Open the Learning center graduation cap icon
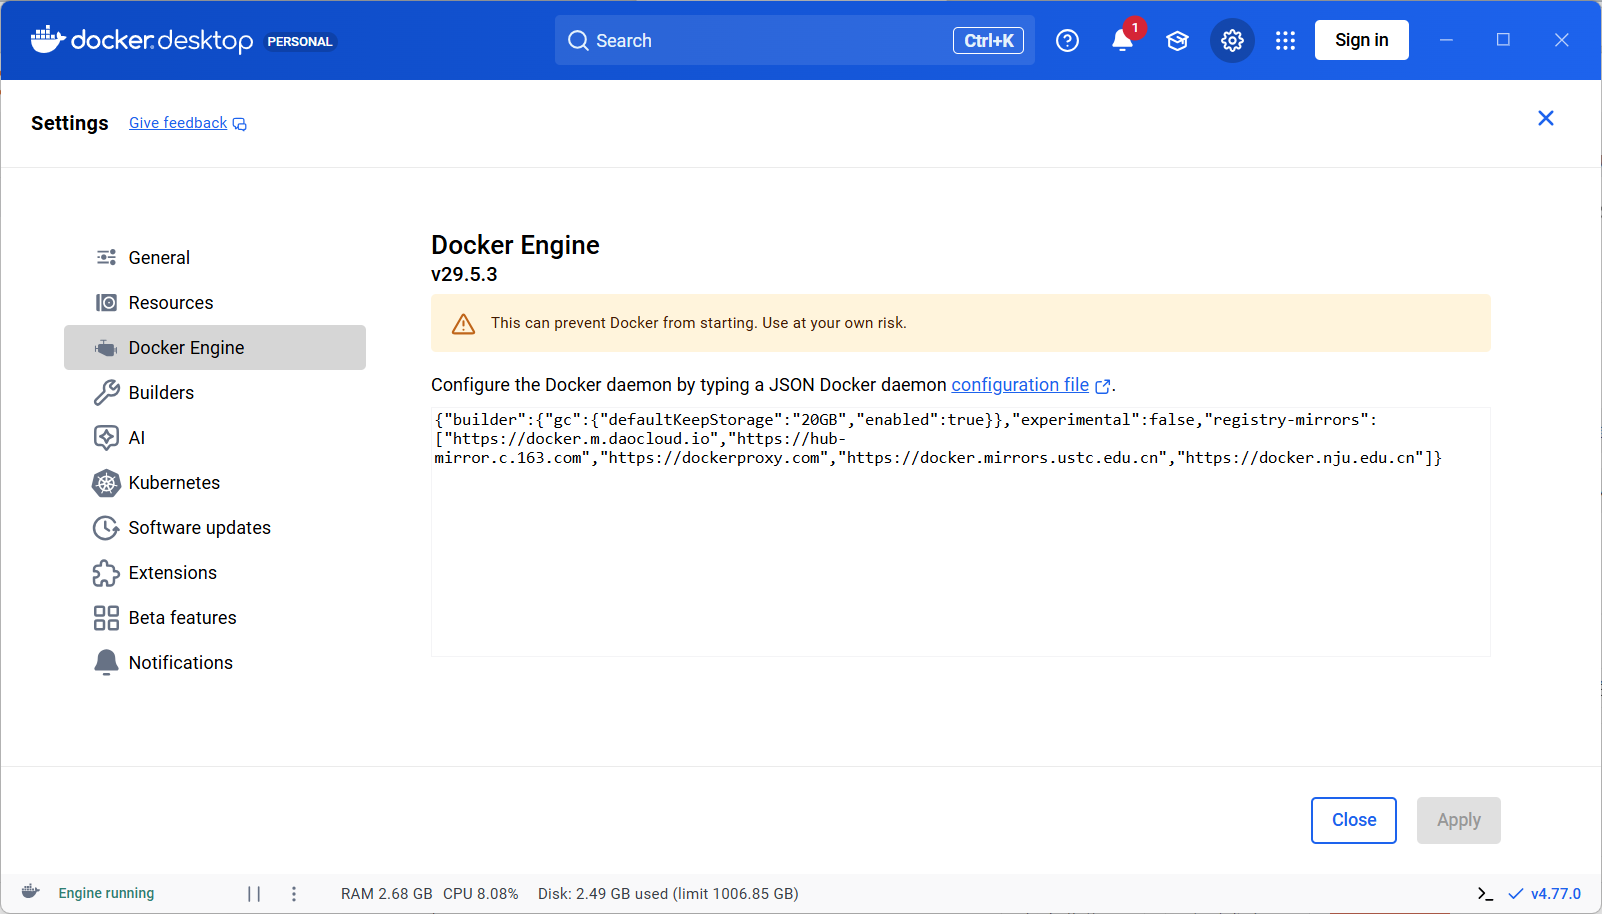The width and height of the screenshot is (1602, 914). [x=1177, y=40]
